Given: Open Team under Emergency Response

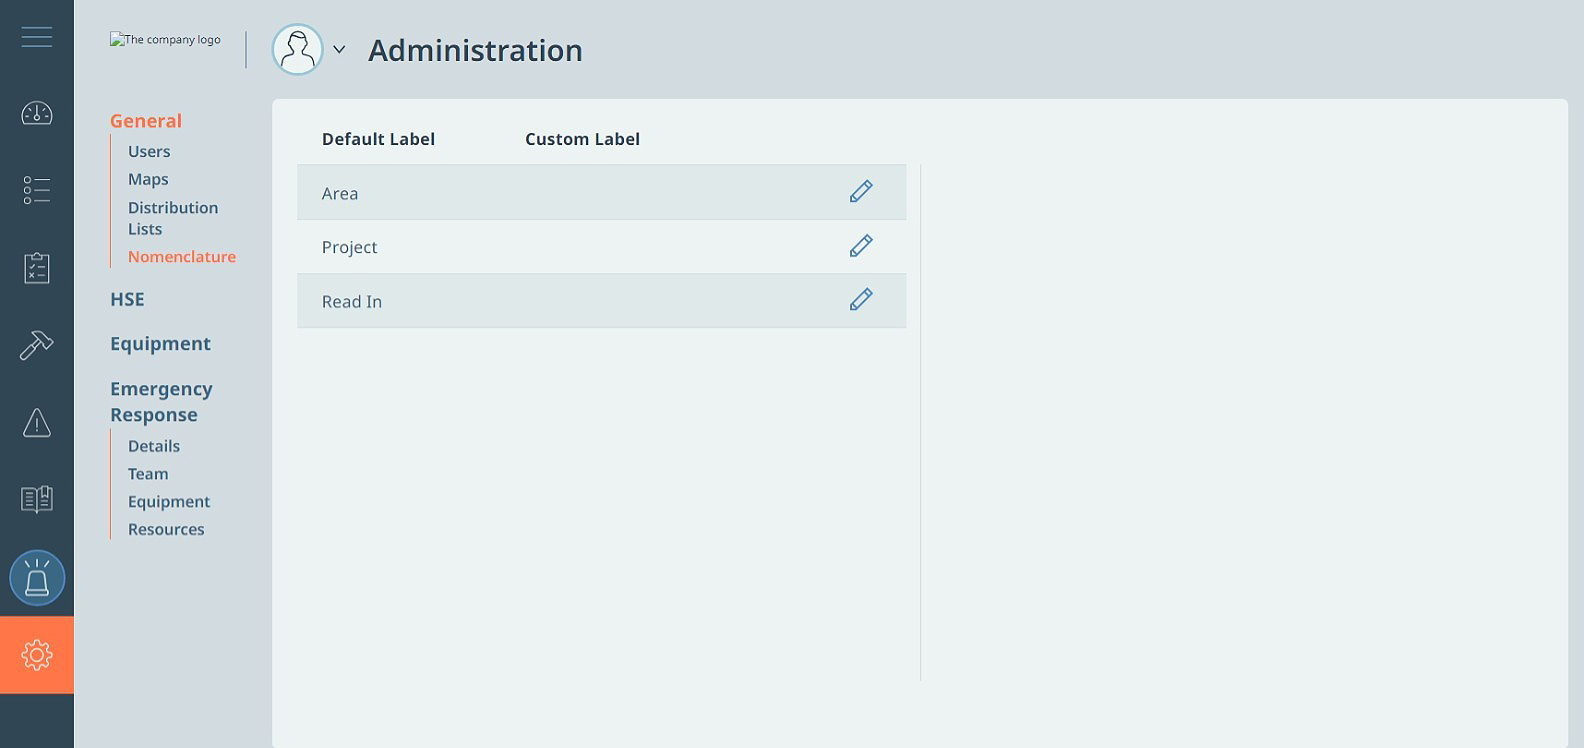Looking at the screenshot, I should pyautogui.click(x=148, y=474).
